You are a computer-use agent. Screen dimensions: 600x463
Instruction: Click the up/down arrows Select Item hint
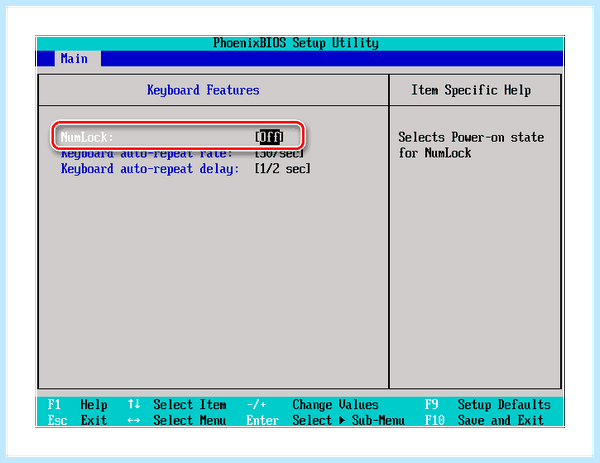[x=177, y=404]
